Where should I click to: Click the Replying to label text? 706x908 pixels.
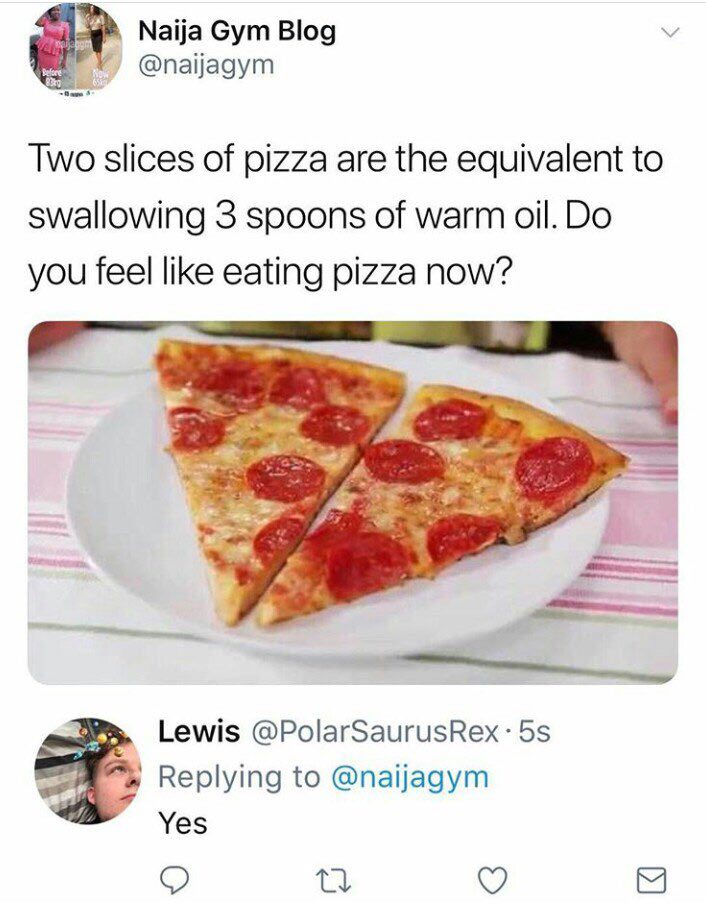(x=239, y=777)
